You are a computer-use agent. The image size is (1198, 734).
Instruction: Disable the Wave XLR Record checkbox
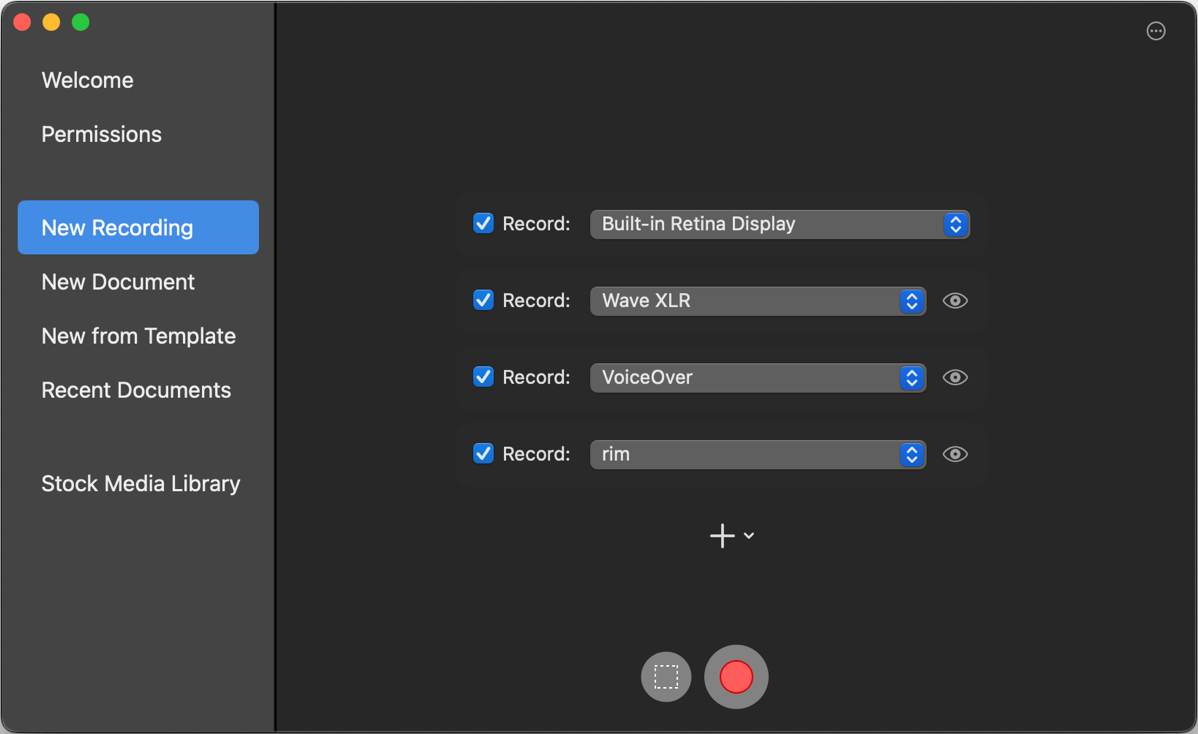[483, 300]
